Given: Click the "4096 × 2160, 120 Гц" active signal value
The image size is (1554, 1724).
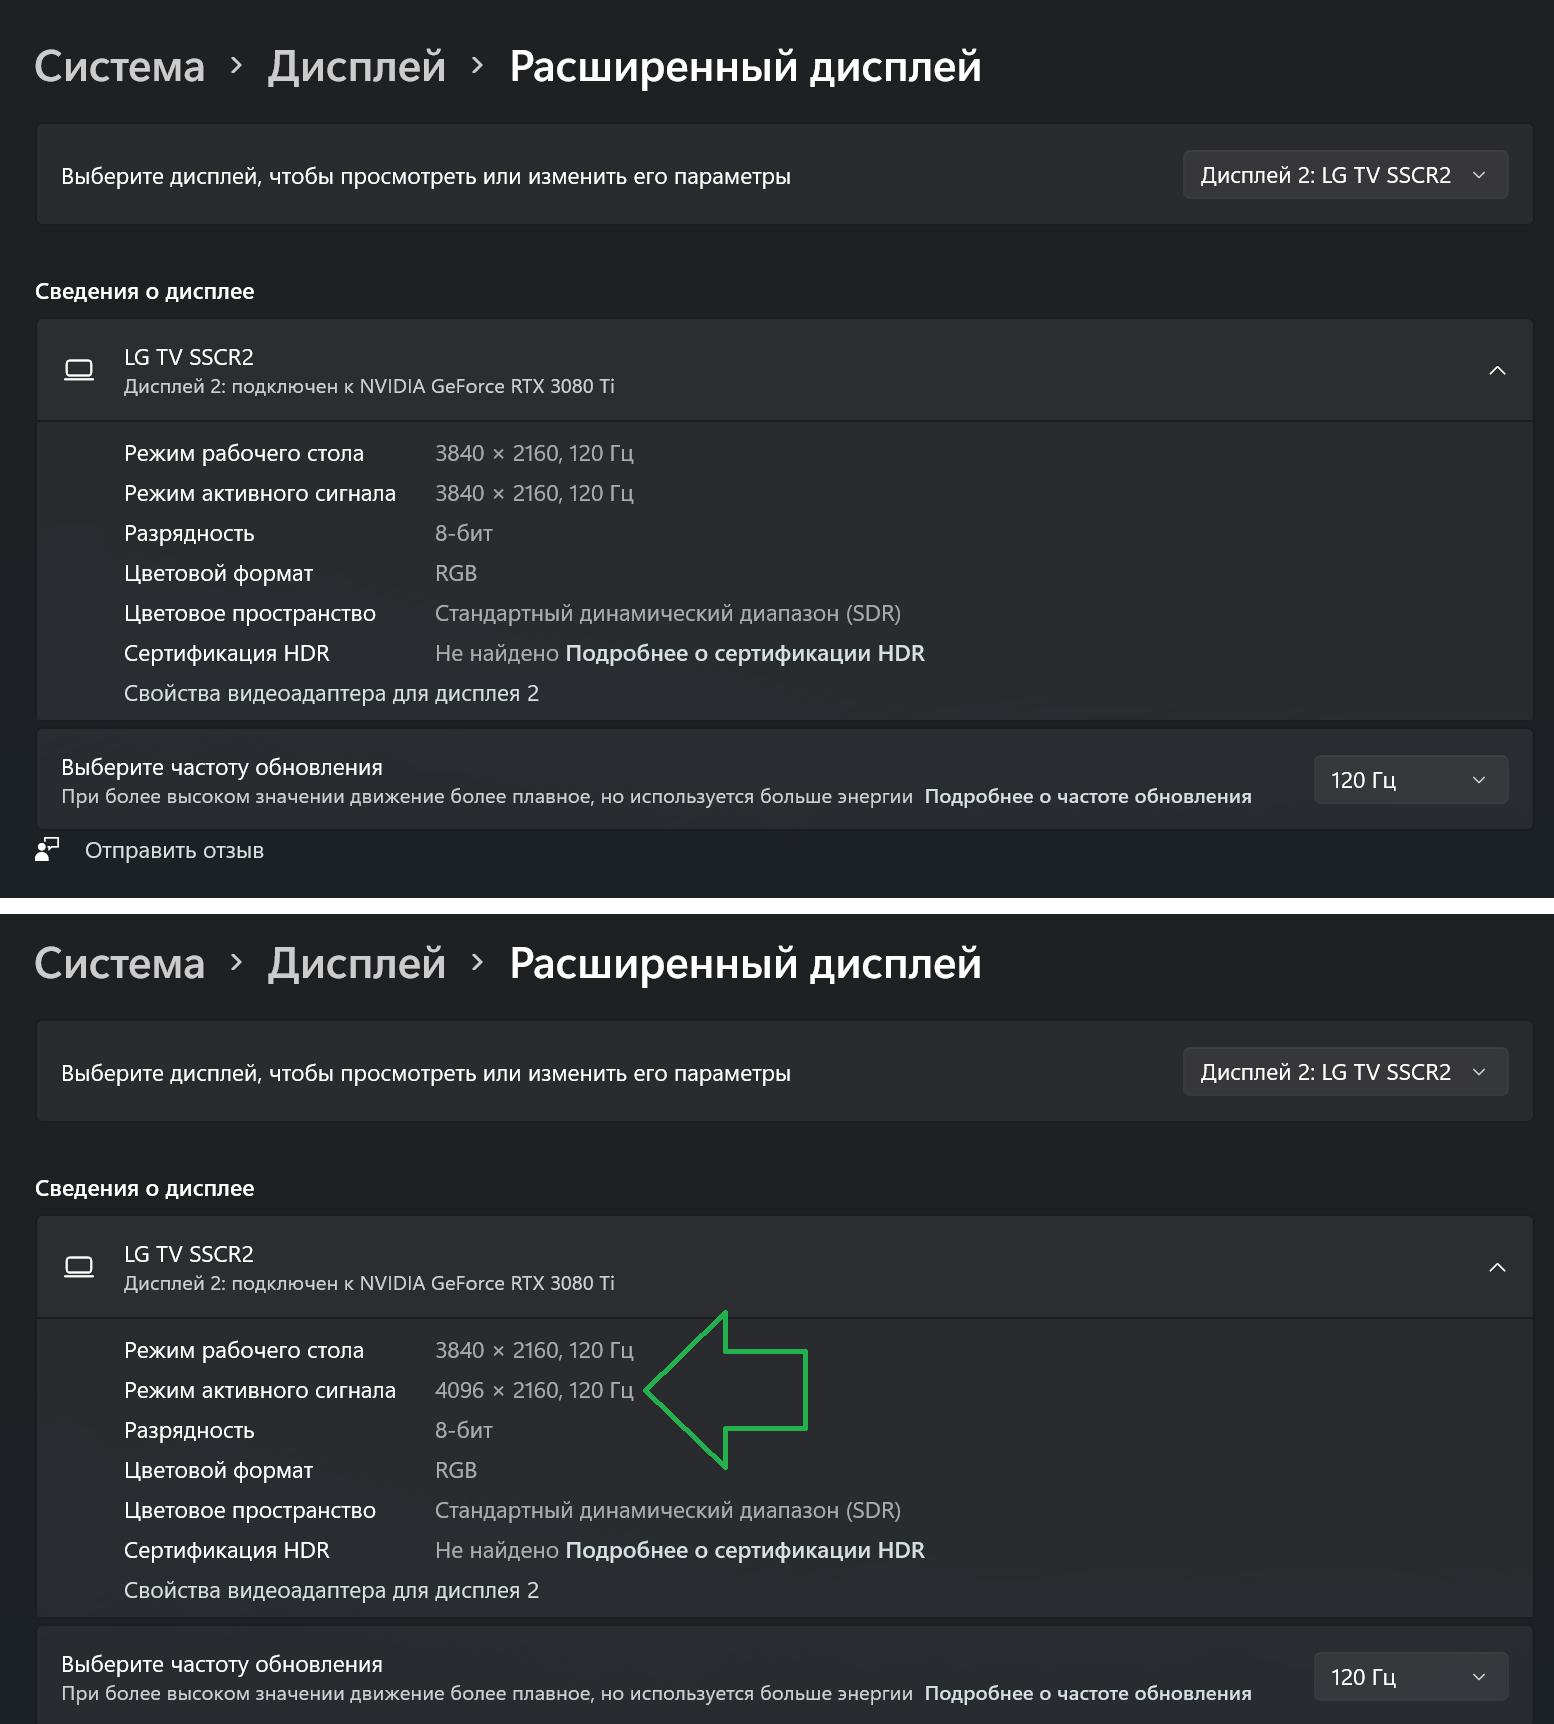Looking at the screenshot, I should coord(534,1390).
